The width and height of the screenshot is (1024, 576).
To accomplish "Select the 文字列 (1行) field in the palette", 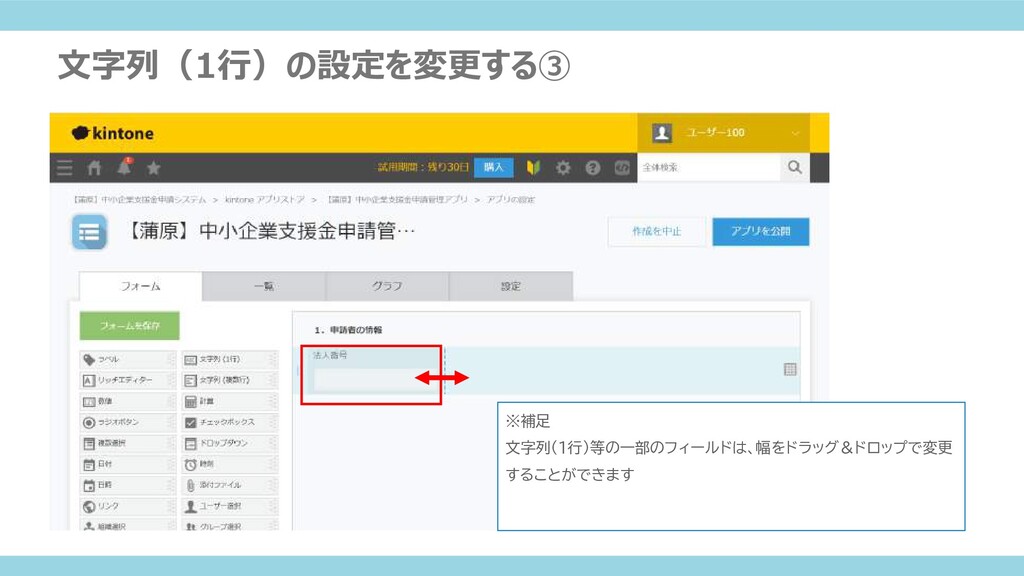I will pyautogui.click(x=229, y=359).
